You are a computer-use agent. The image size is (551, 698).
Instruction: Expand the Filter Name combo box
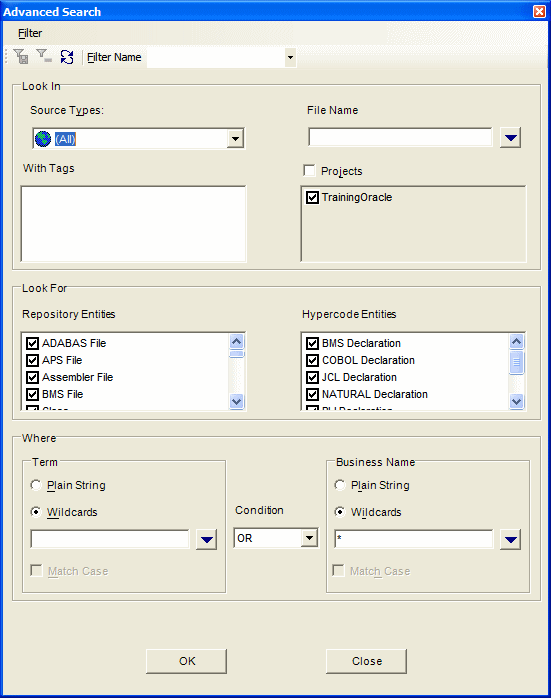tap(290, 57)
